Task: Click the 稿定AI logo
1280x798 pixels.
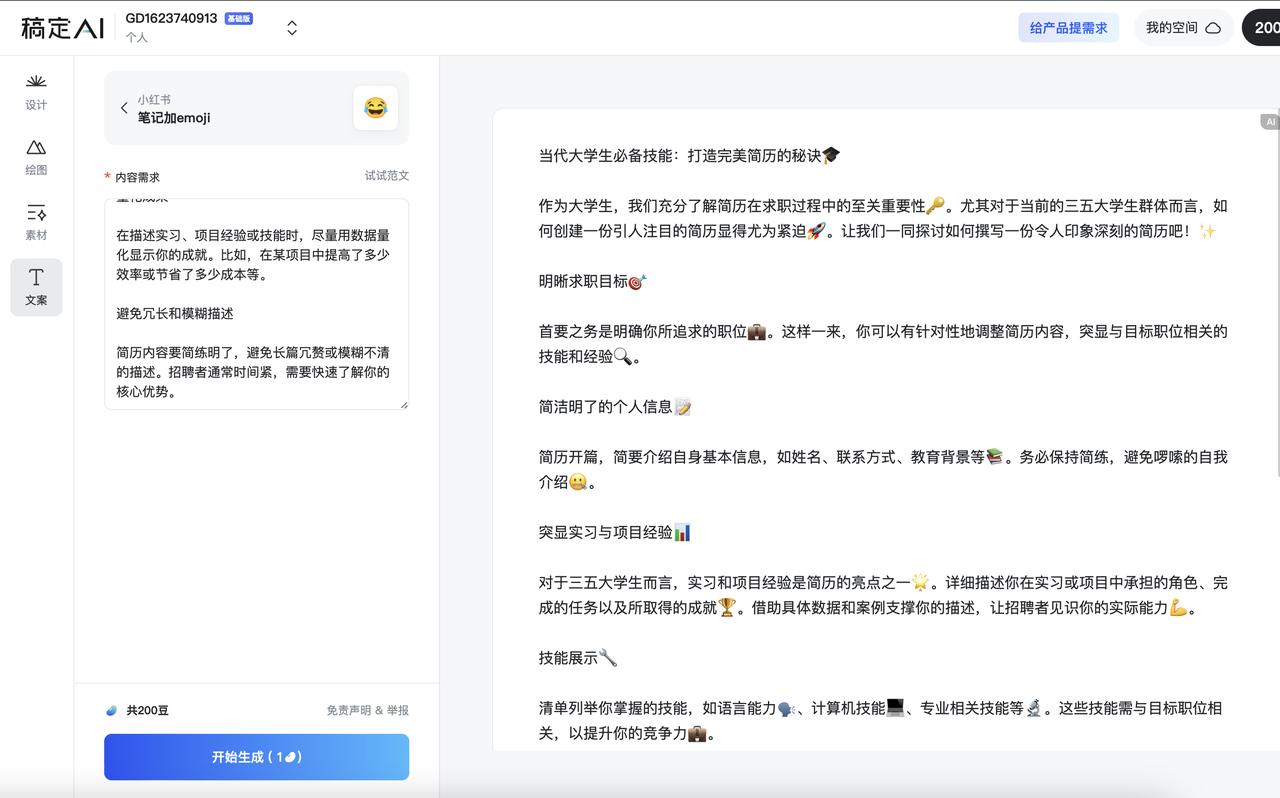Action: click(x=60, y=27)
